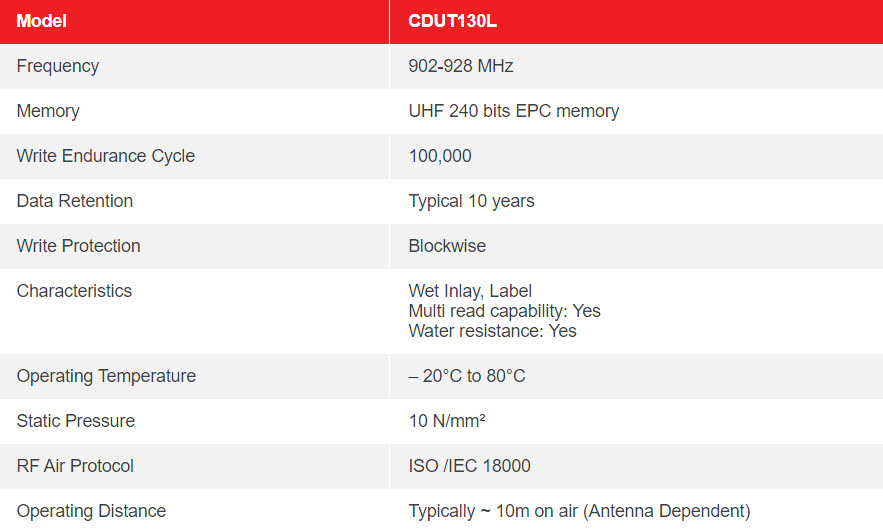
Task: Select the Model header cell
Action: point(194,21)
